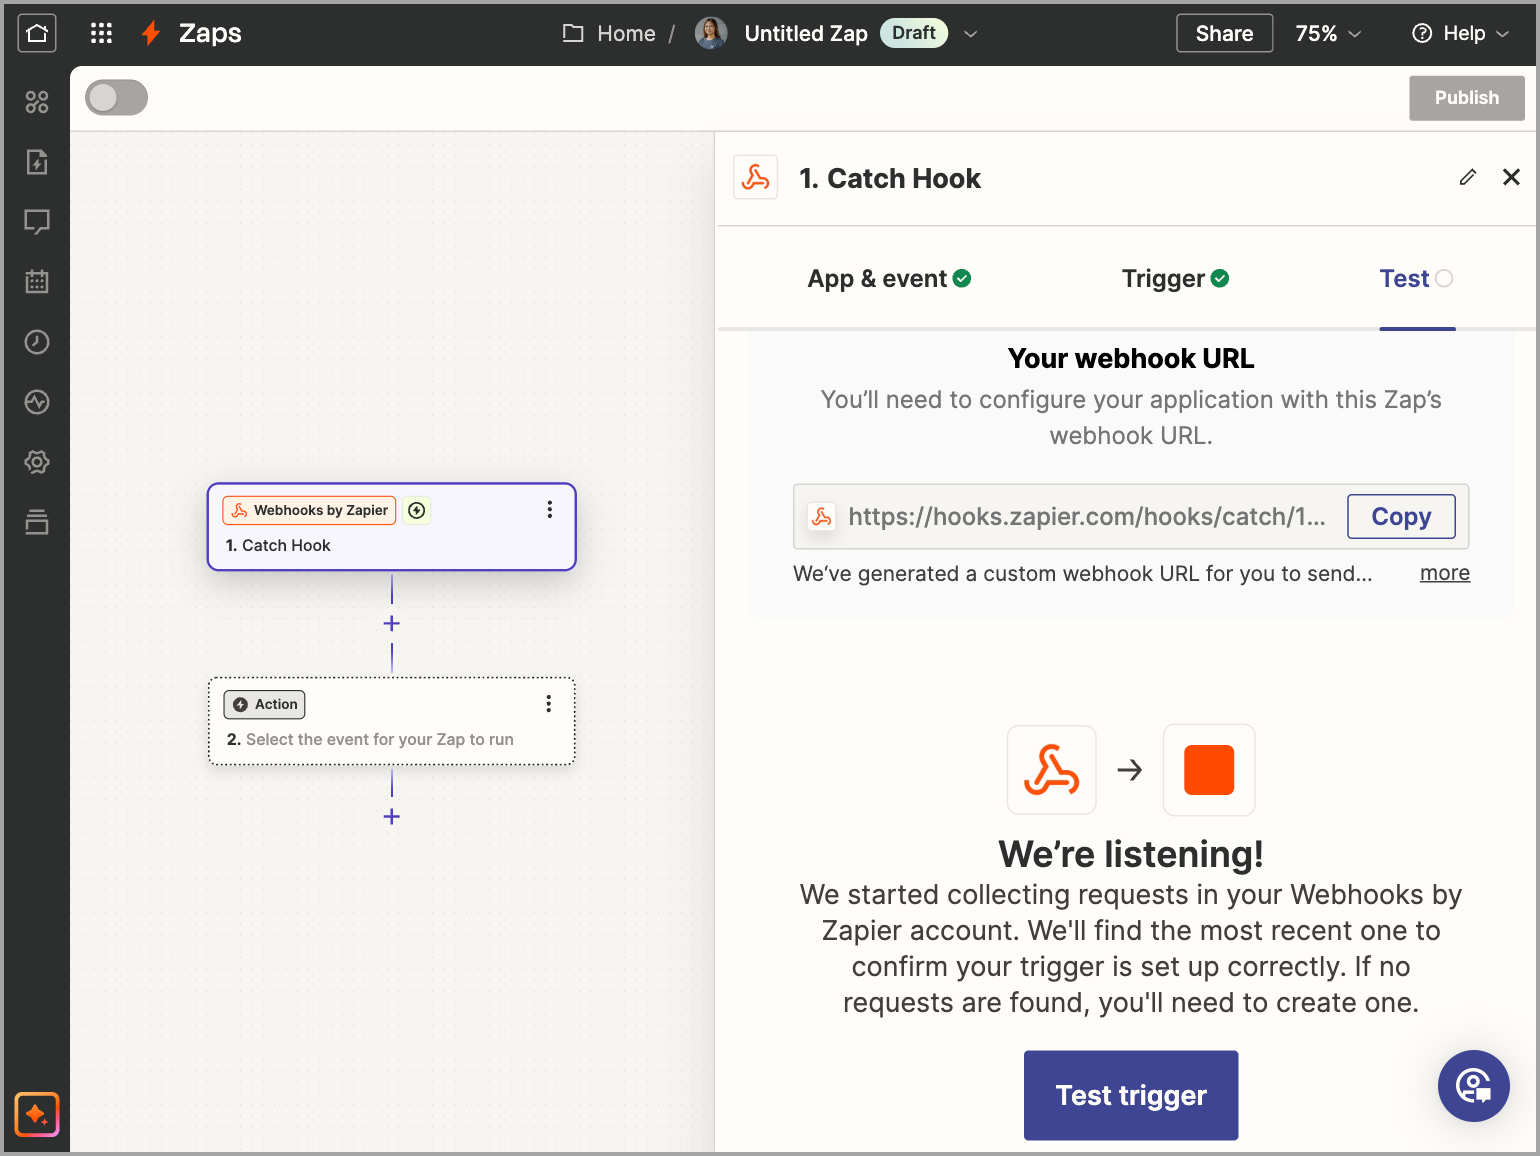Close the Catch Hook panel
1540x1156 pixels.
pyautogui.click(x=1511, y=177)
